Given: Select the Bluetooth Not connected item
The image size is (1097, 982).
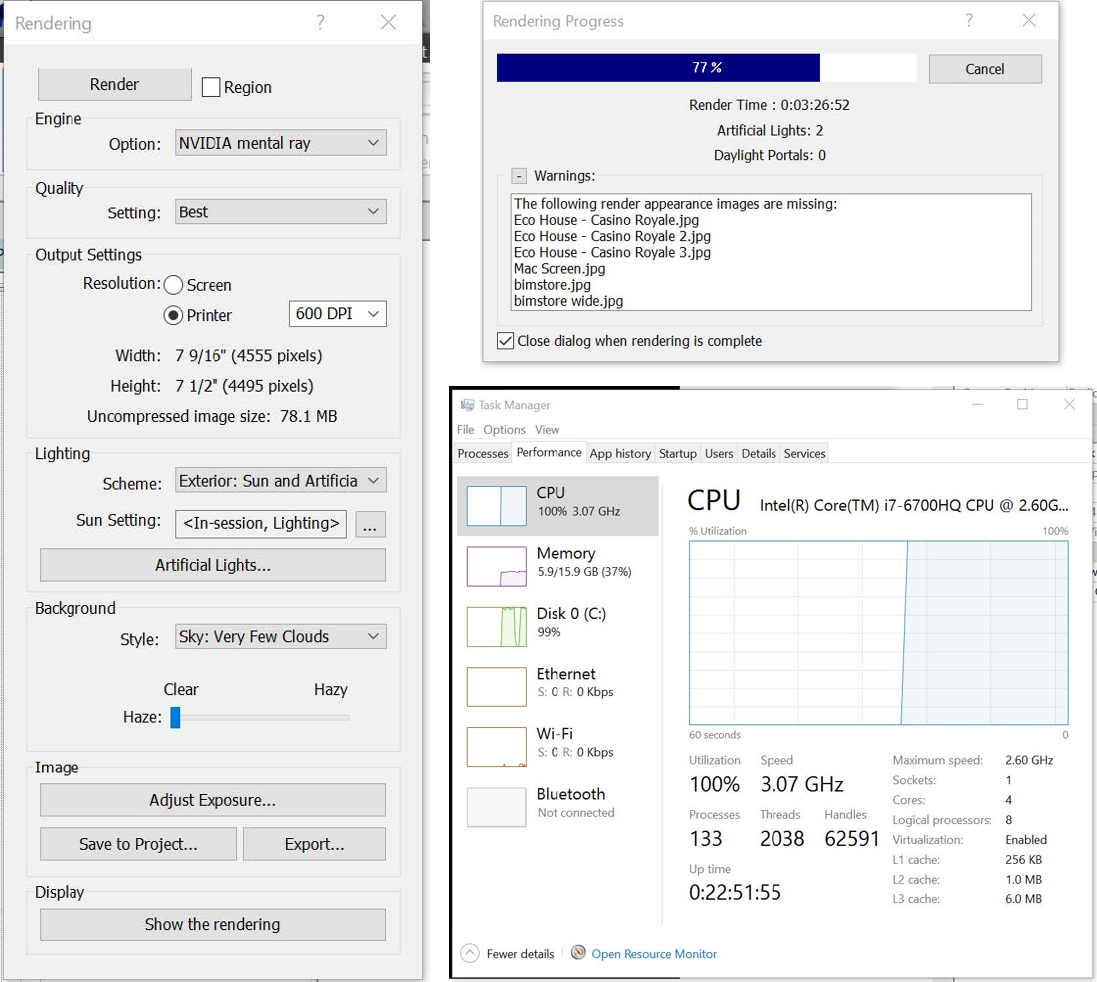Looking at the screenshot, I should [x=558, y=807].
